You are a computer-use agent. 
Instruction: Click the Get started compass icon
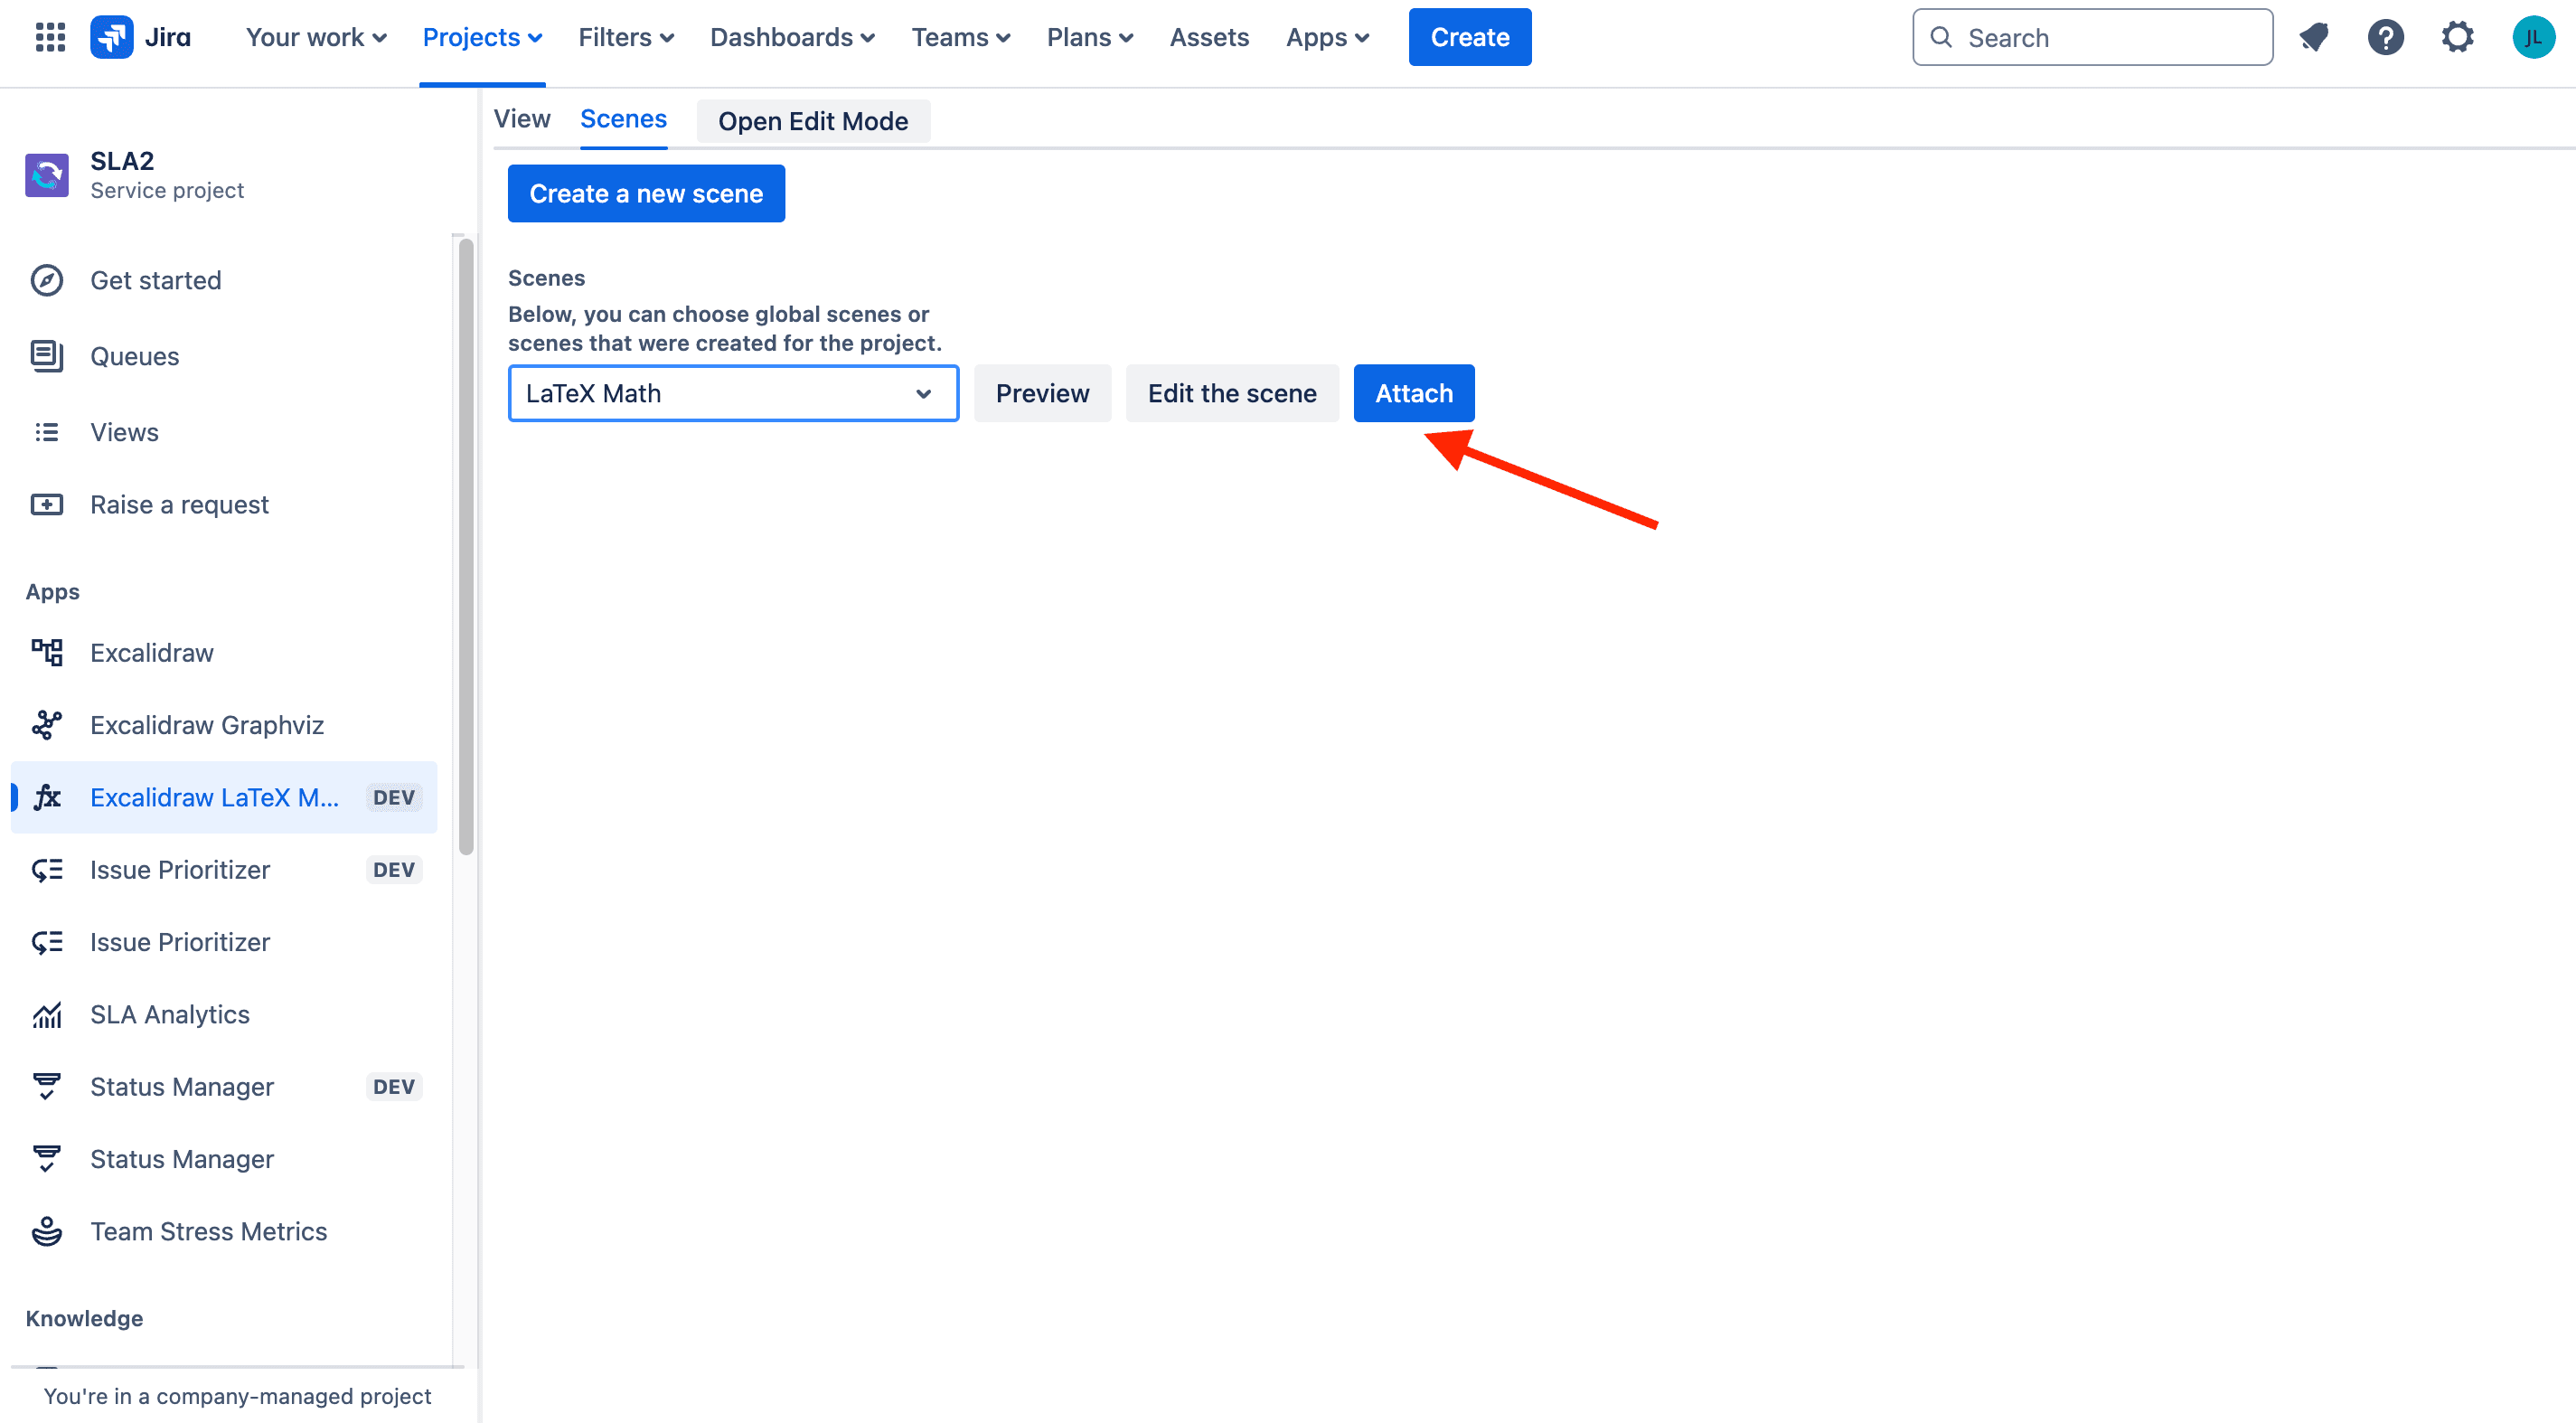pyautogui.click(x=47, y=280)
